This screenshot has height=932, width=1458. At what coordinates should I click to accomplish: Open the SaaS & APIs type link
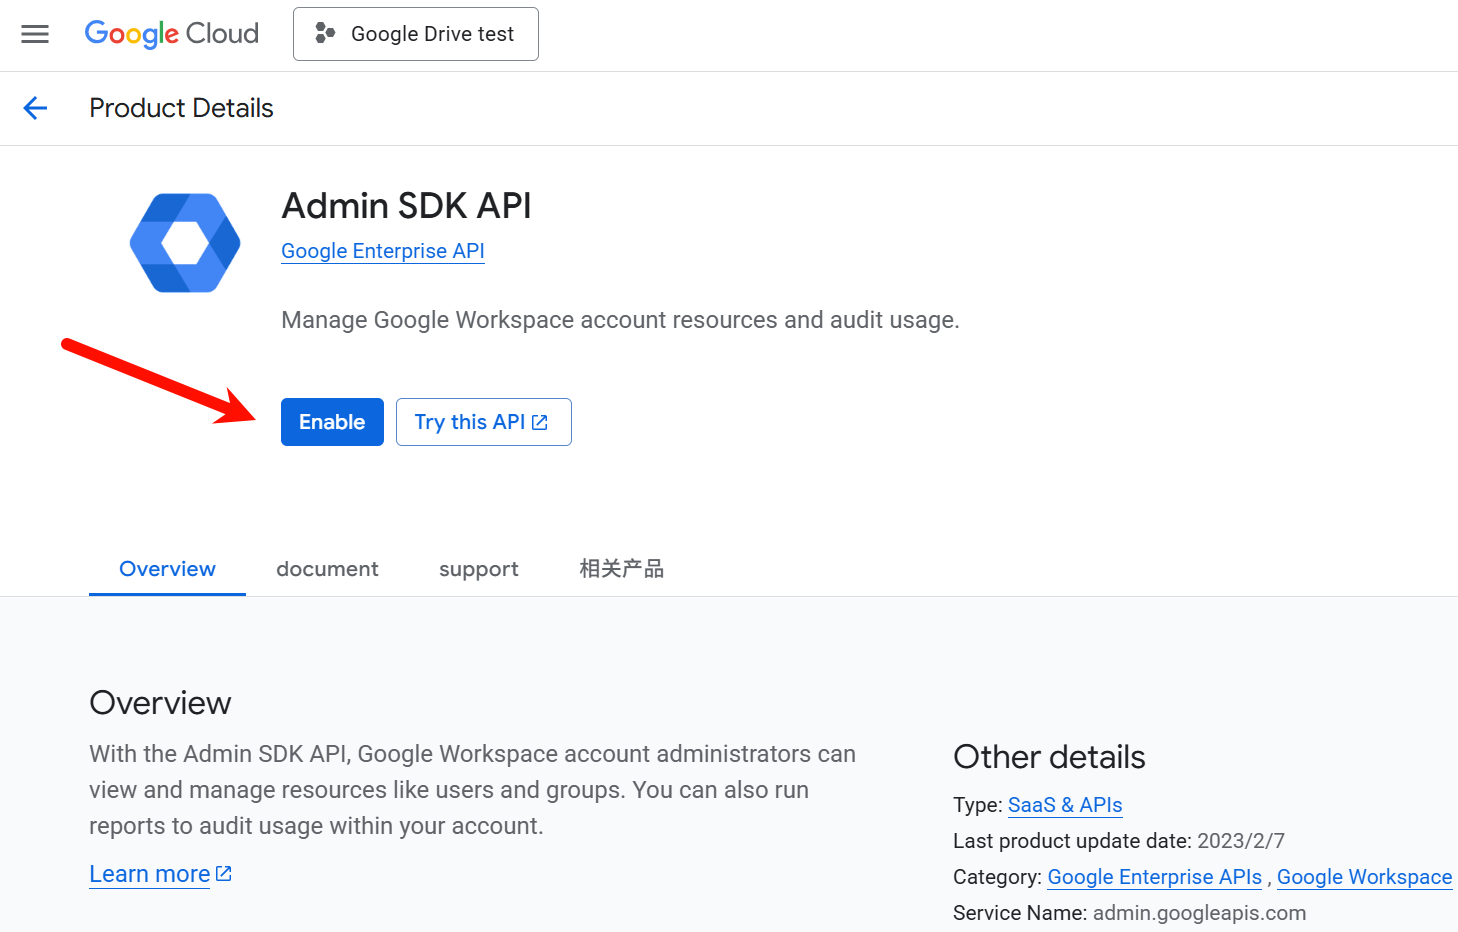1065,805
